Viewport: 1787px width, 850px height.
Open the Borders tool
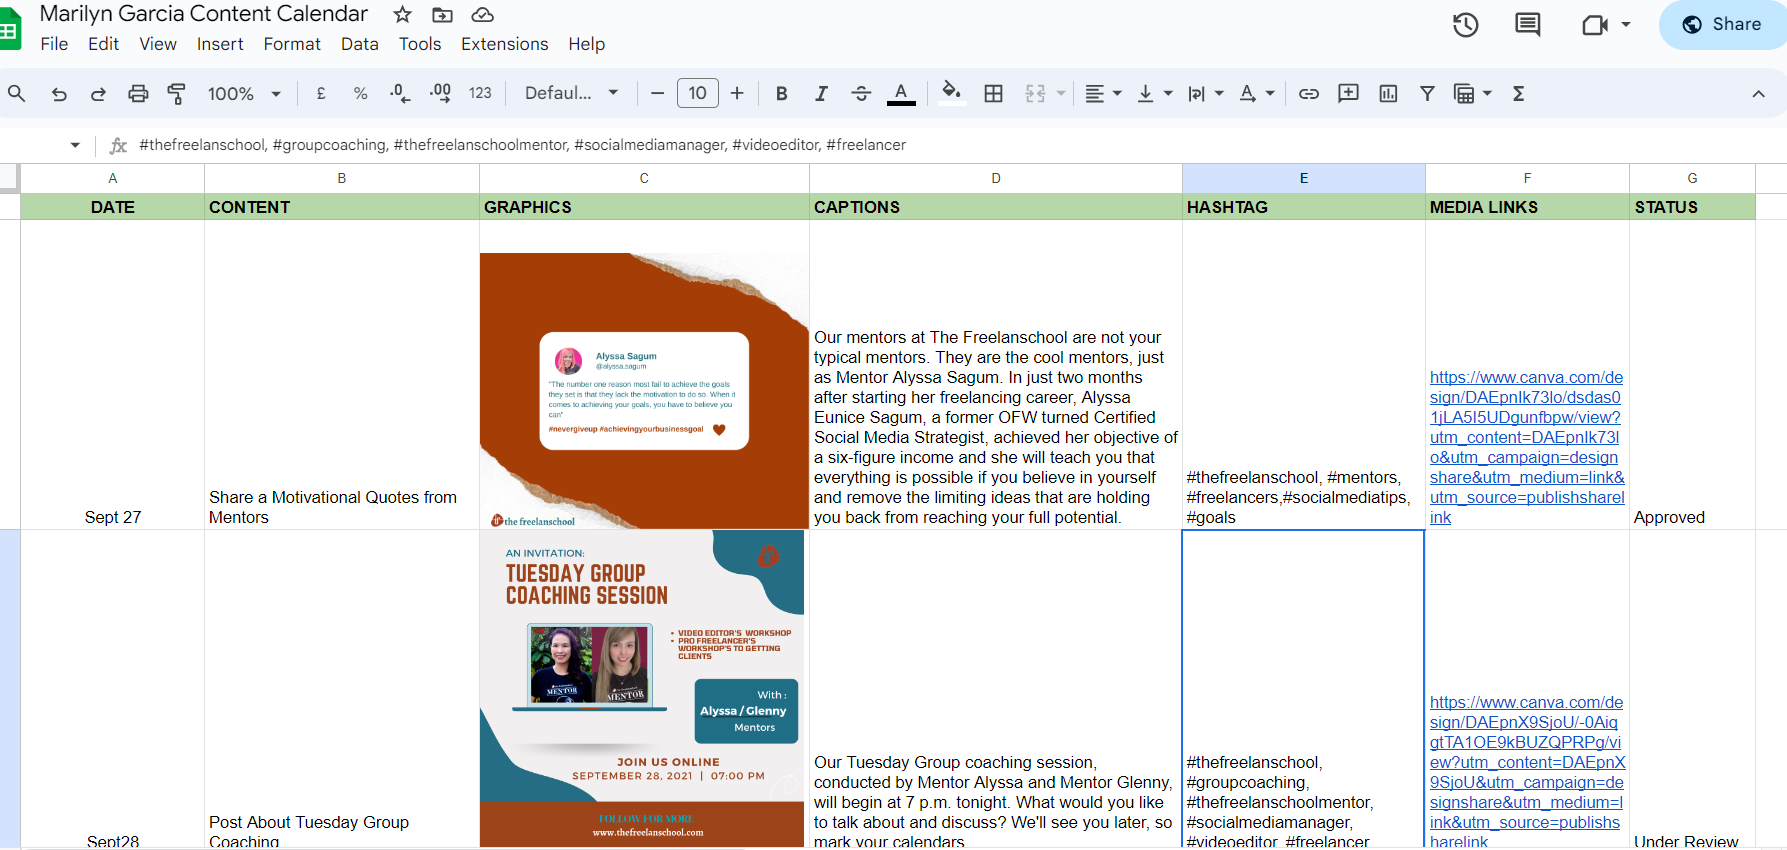click(x=993, y=94)
